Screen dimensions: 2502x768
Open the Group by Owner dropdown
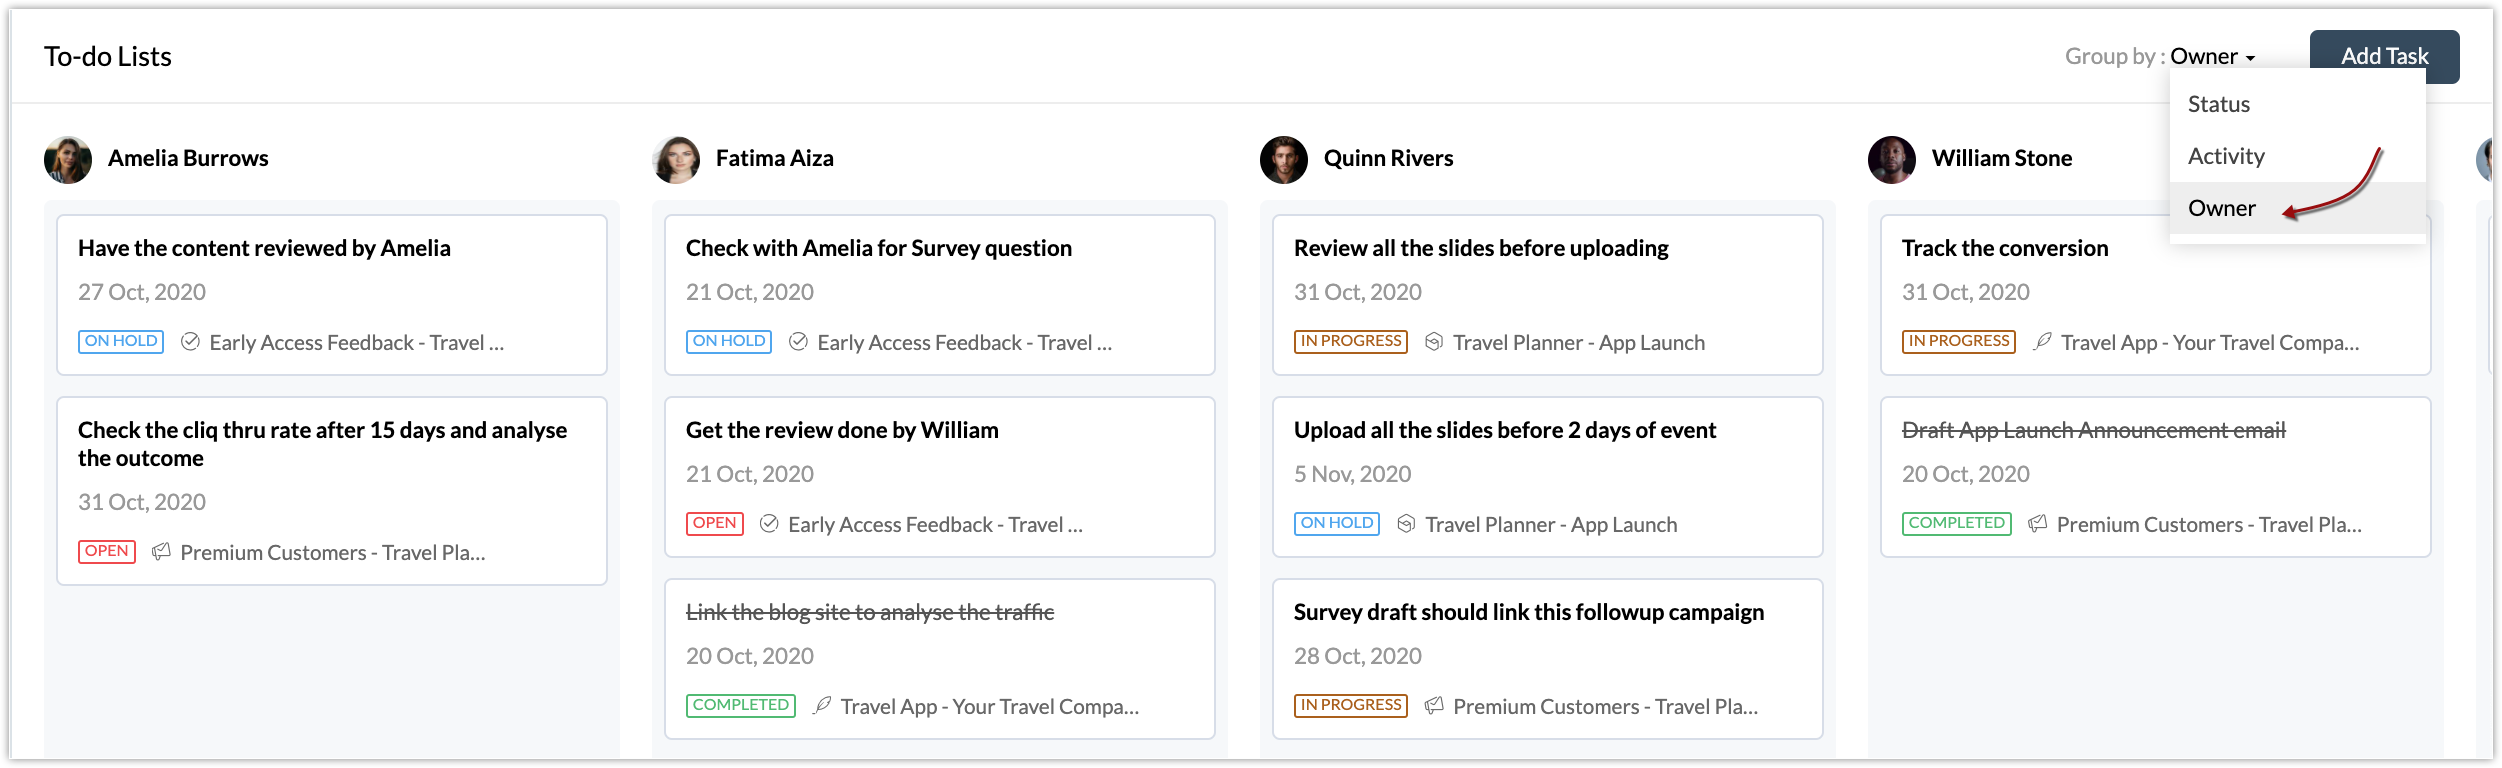pyautogui.click(x=2212, y=57)
